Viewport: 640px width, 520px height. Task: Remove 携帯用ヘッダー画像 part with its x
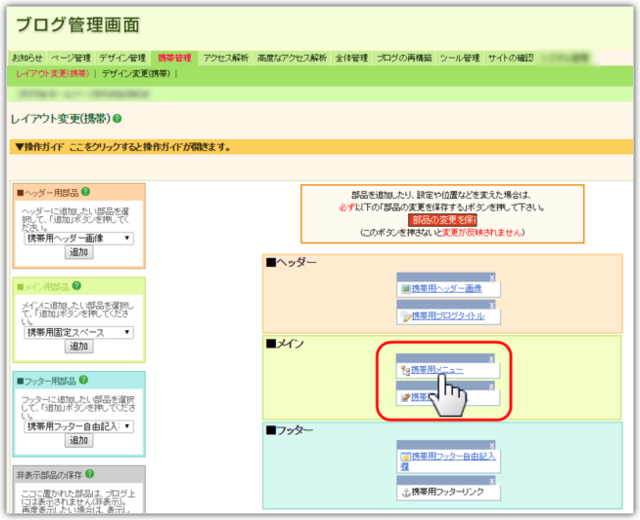pyautogui.click(x=492, y=277)
